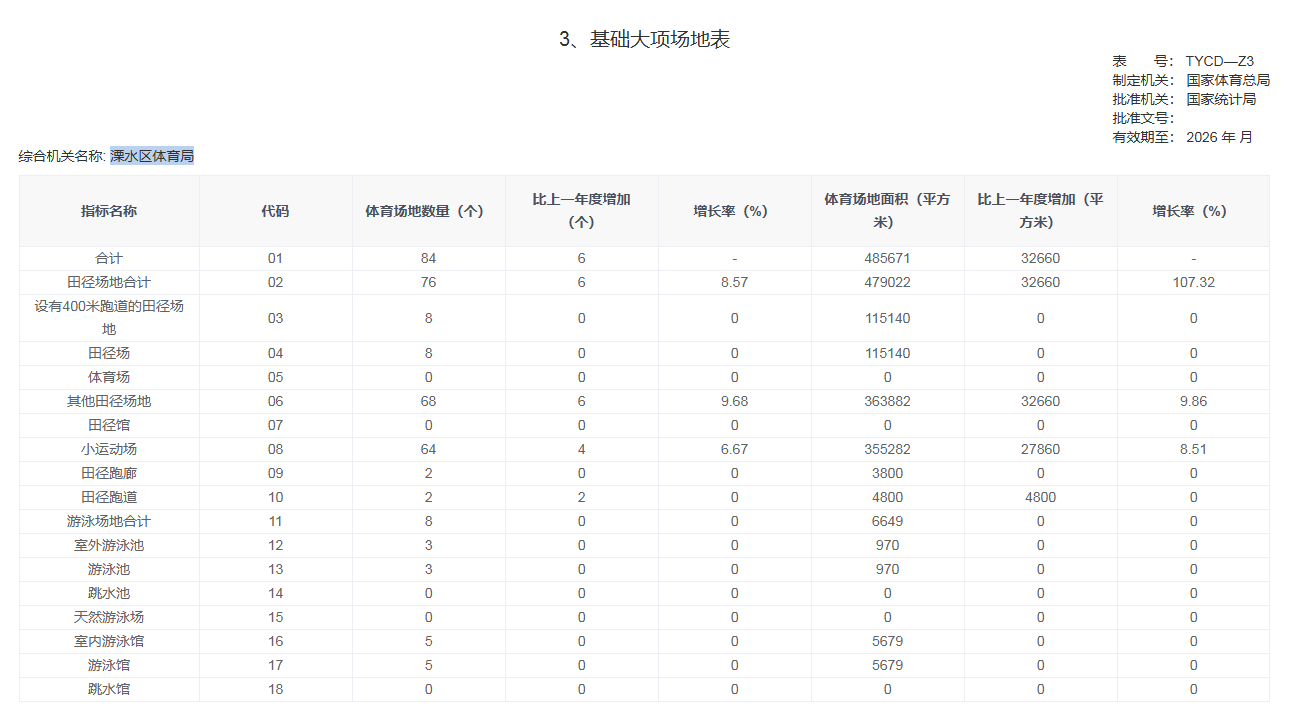1290x709 pixels.
Task: Click the table number TYCD—Z3
Action: (1219, 61)
